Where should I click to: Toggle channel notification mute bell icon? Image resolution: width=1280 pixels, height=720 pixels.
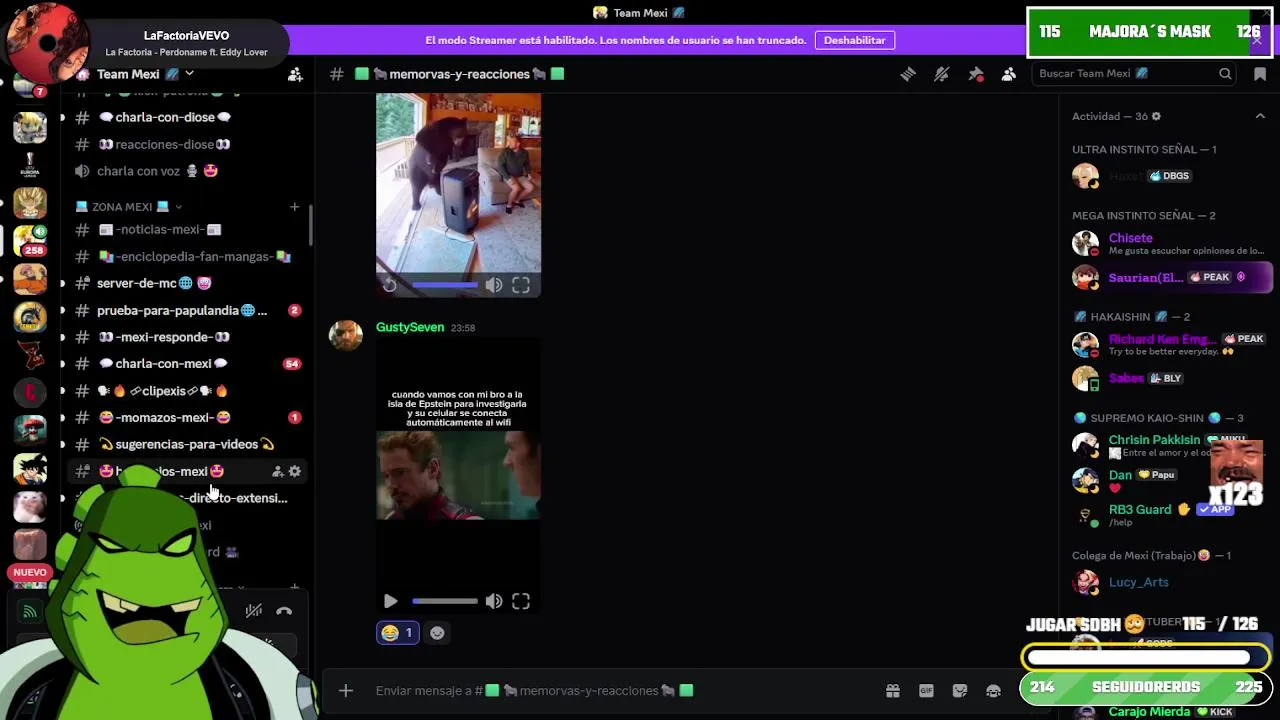click(941, 74)
